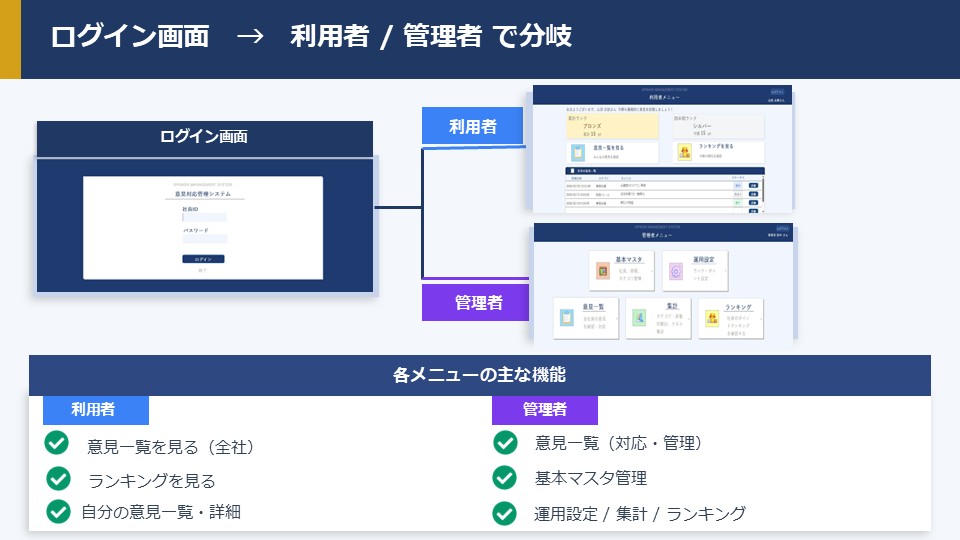The image size is (960, 540).
Task: Click the clipboard icon on 意見一覧を見る card
Action: click(x=578, y=153)
